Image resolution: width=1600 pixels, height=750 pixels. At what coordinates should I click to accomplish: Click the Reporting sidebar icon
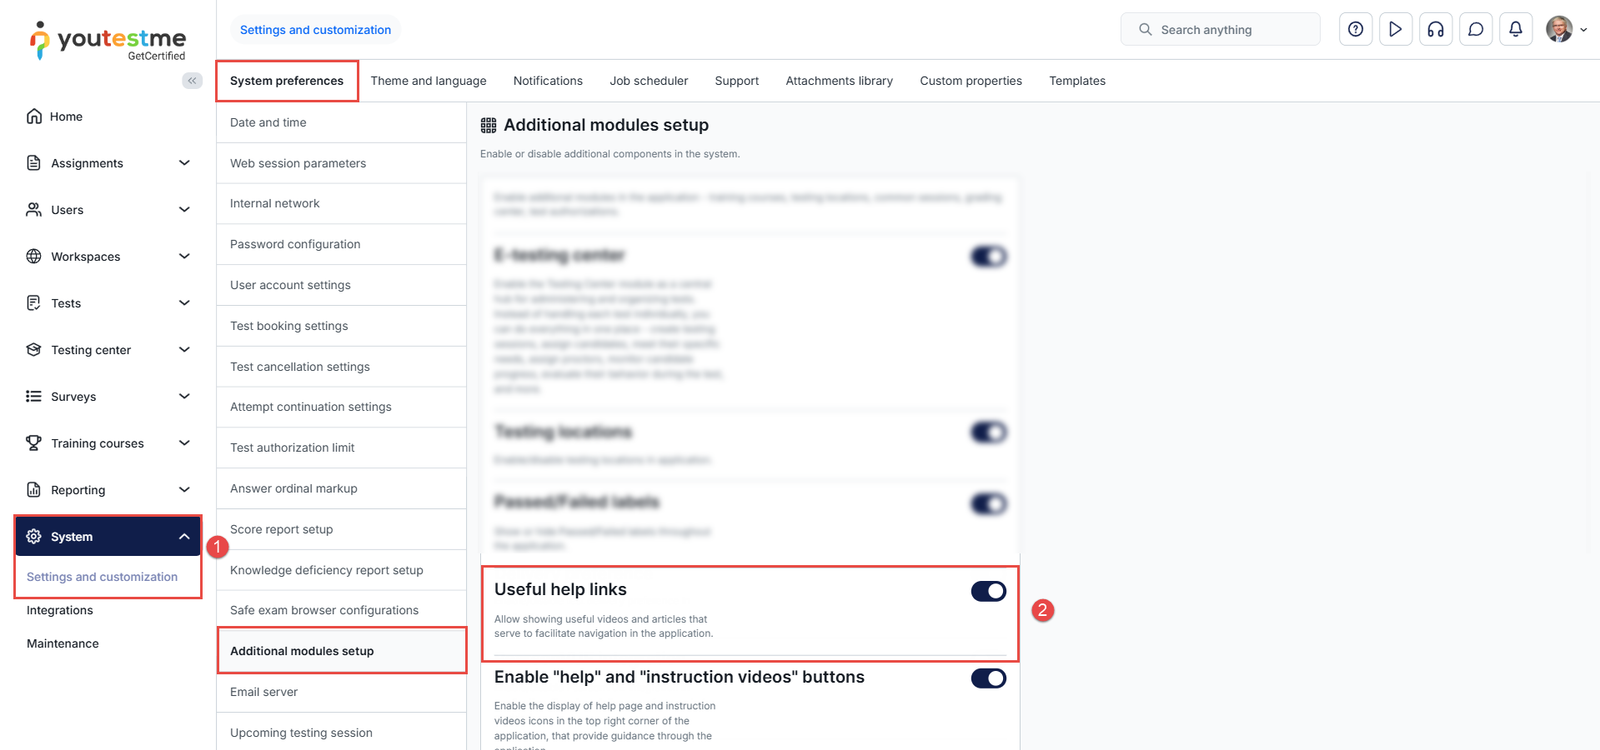[x=34, y=490]
